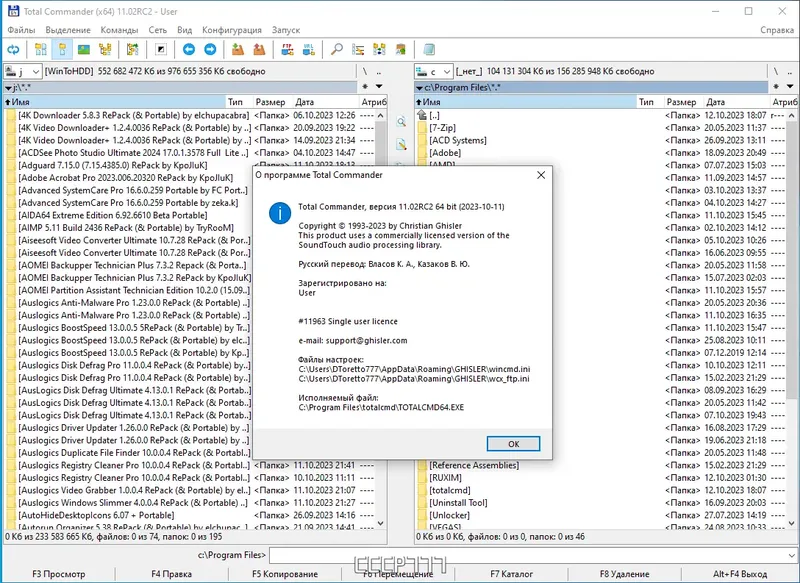The height and width of the screenshot is (583, 800).
Task: Click the triangle before c:\Program Files path
Action: 419,88
